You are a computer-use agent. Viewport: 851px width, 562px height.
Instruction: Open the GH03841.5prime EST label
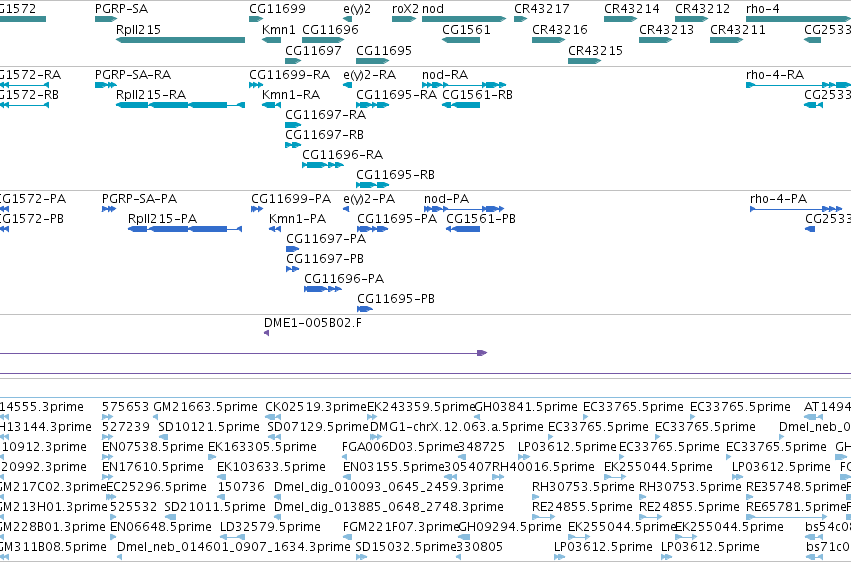click(x=526, y=407)
